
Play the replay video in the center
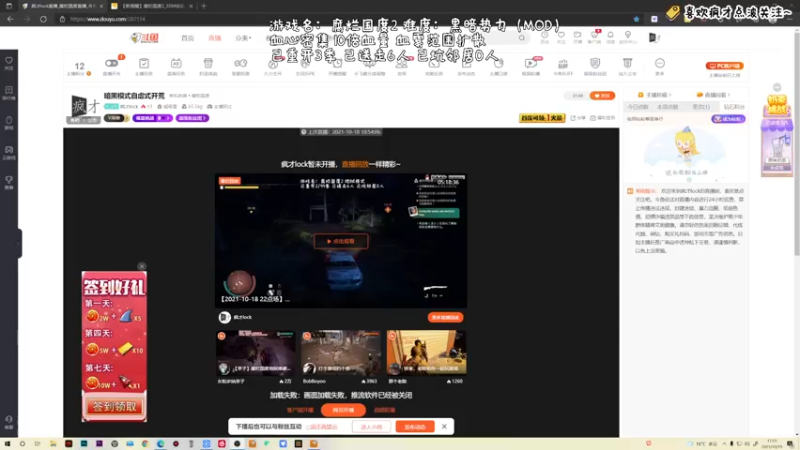tap(341, 241)
